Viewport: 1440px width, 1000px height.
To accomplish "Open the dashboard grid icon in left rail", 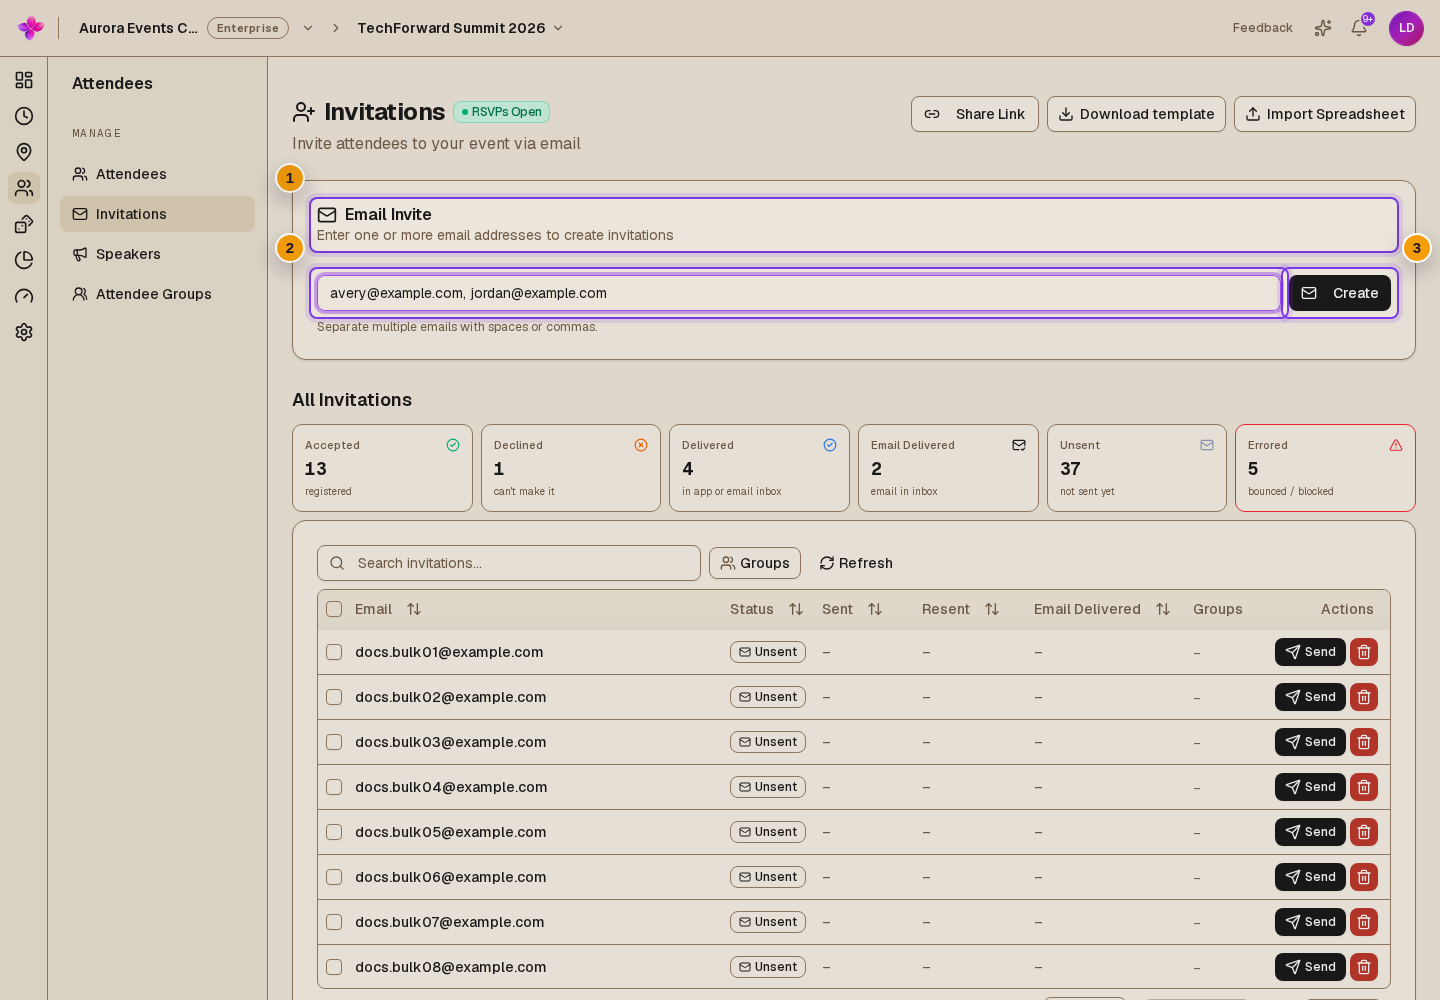I will [24, 80].
